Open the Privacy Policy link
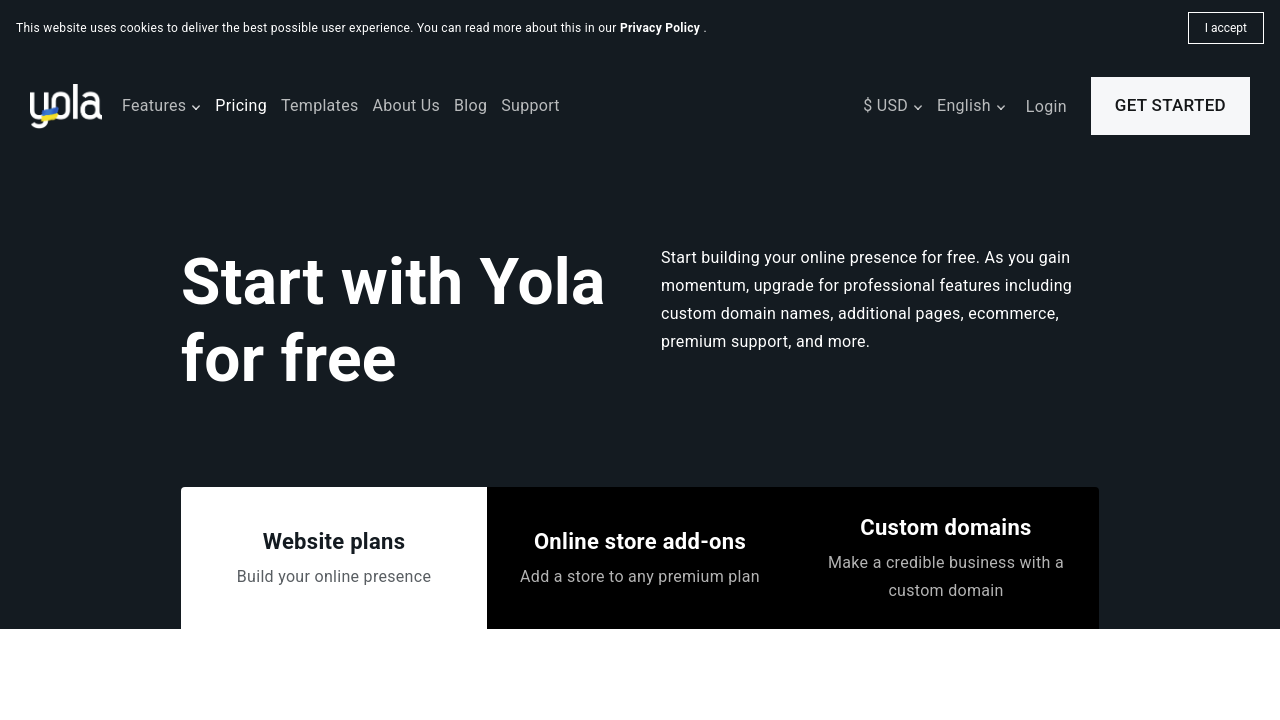 (x=660, y=28)
